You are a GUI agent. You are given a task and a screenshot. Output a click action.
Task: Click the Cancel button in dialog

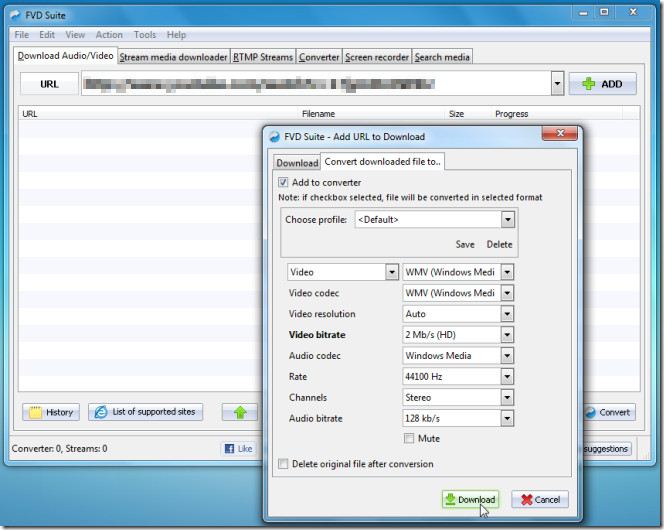pyautogui.click(x=540, y=500)
